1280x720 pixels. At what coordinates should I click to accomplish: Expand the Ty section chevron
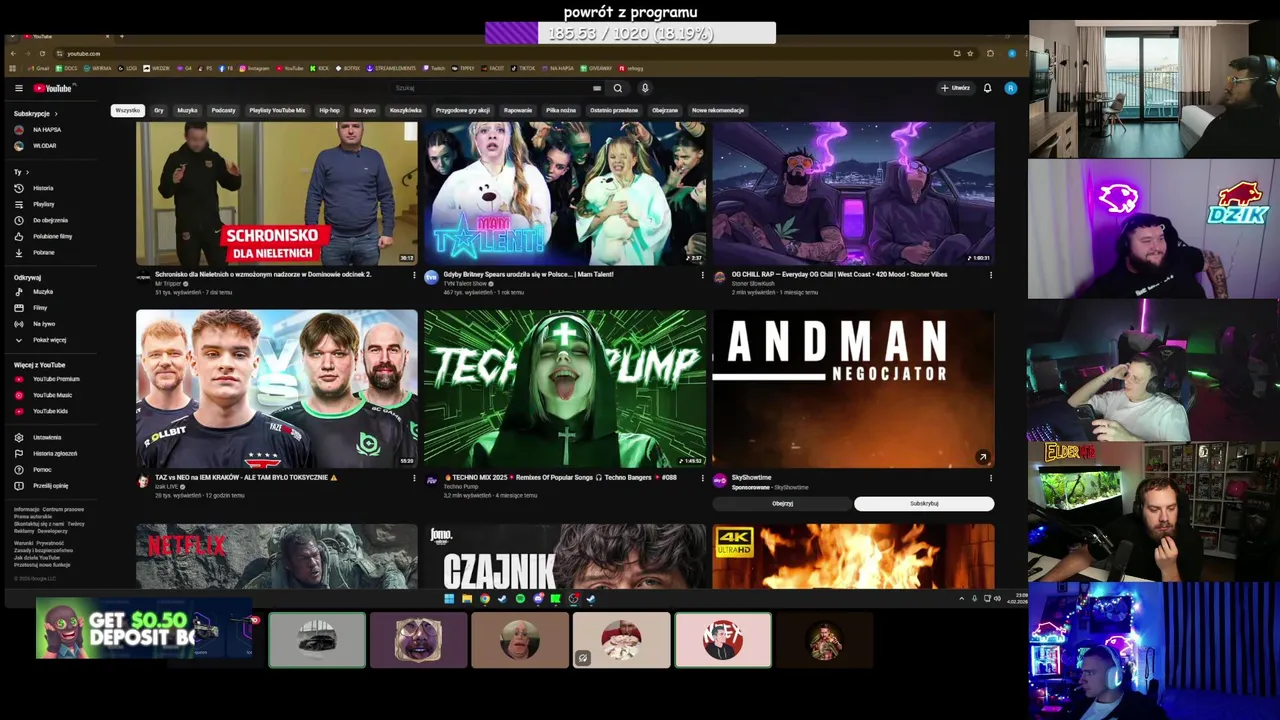[x=27, y=172]
